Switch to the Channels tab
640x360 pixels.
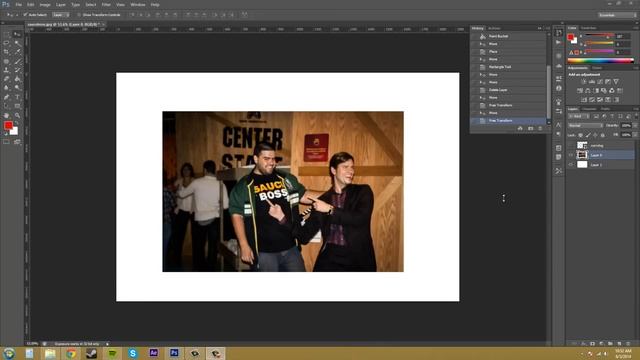click(x=589, y=109)
